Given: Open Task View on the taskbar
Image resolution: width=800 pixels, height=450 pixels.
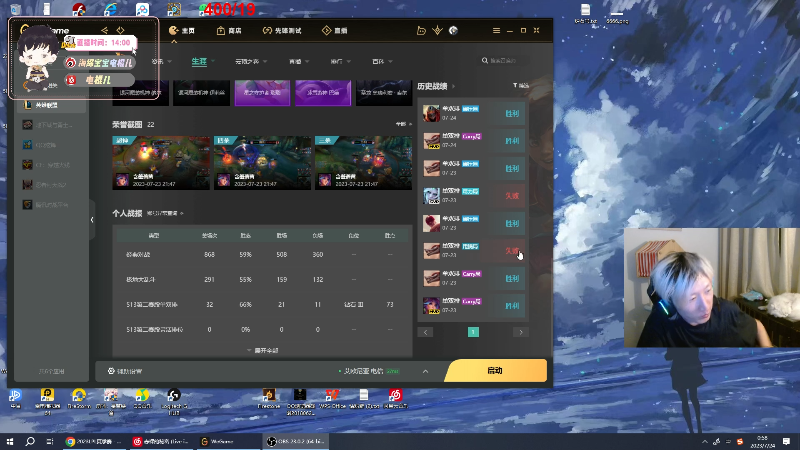Looking at the screenshot, I should (49, 441).
